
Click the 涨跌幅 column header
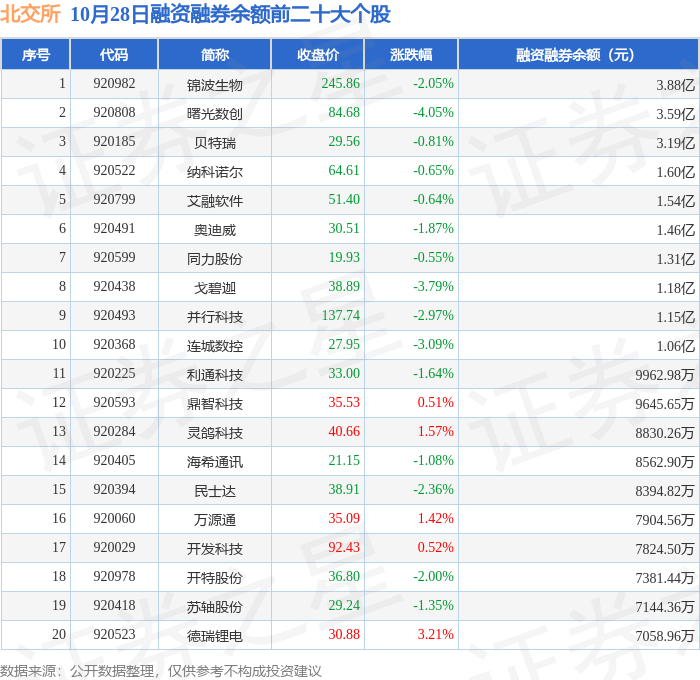coord(411,55)
